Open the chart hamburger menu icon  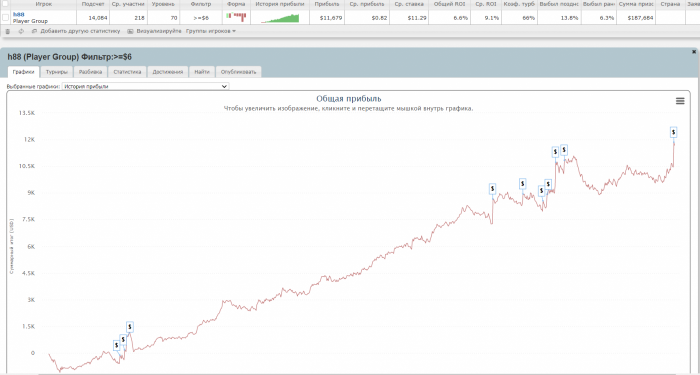[680, 101]
